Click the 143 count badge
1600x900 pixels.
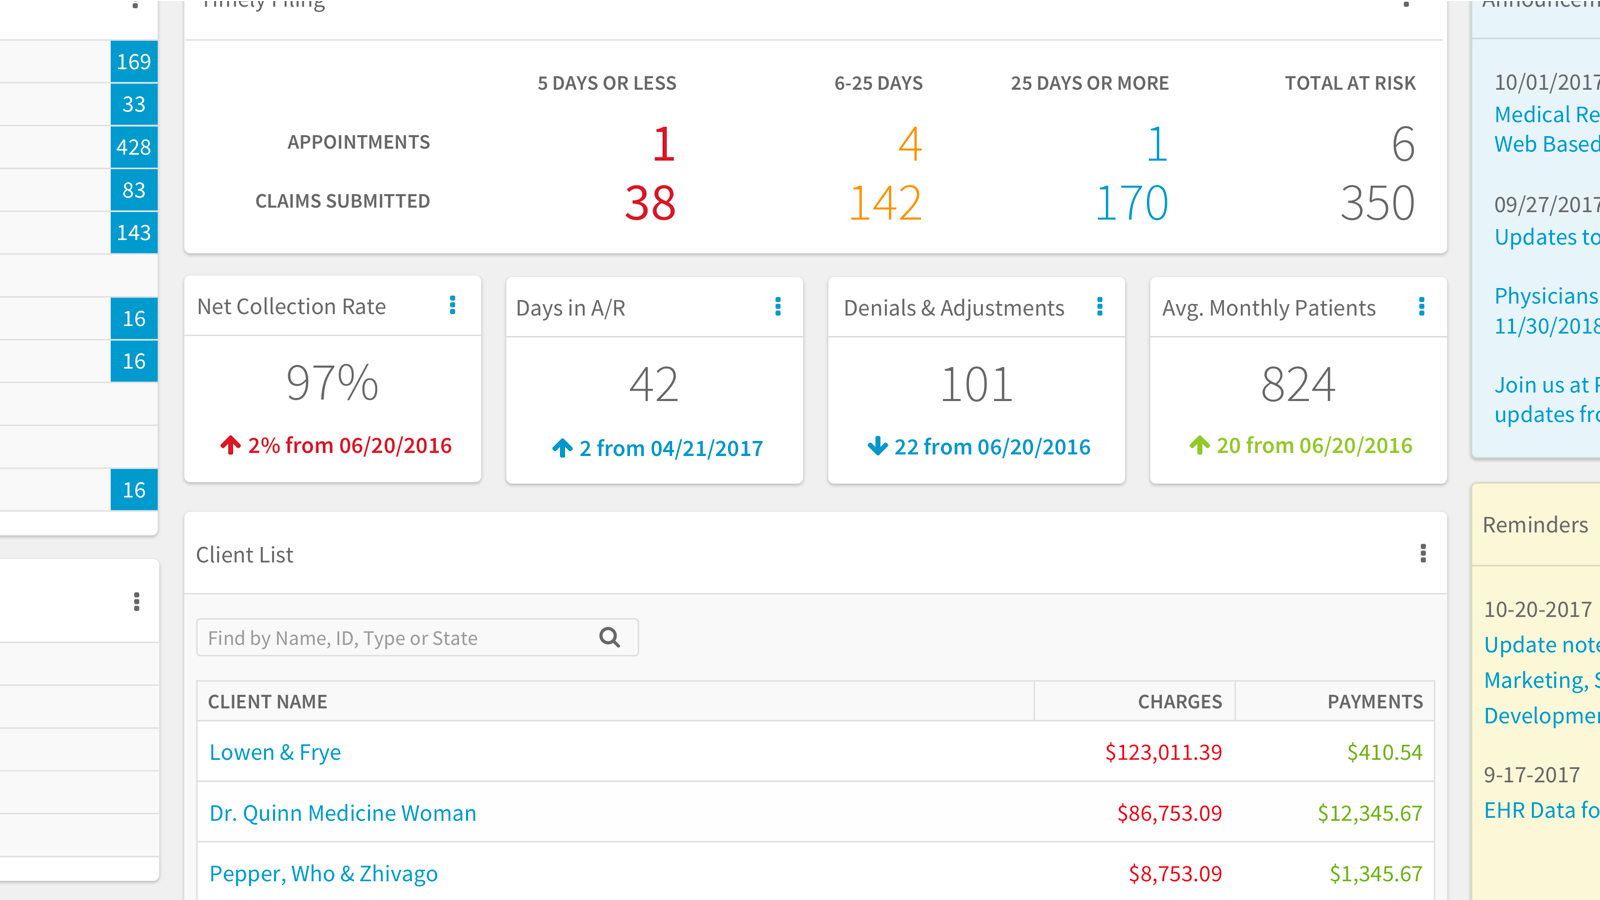(134, 233)
